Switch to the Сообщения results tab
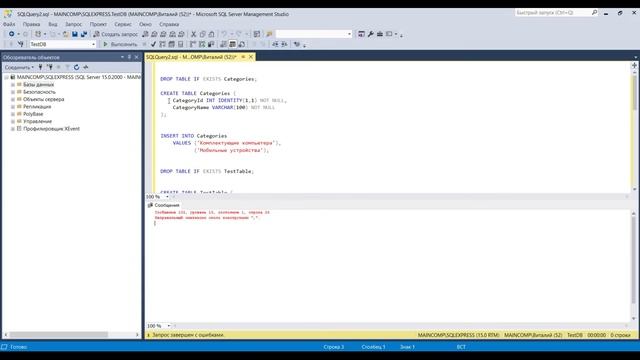 [x=164, y=205]
